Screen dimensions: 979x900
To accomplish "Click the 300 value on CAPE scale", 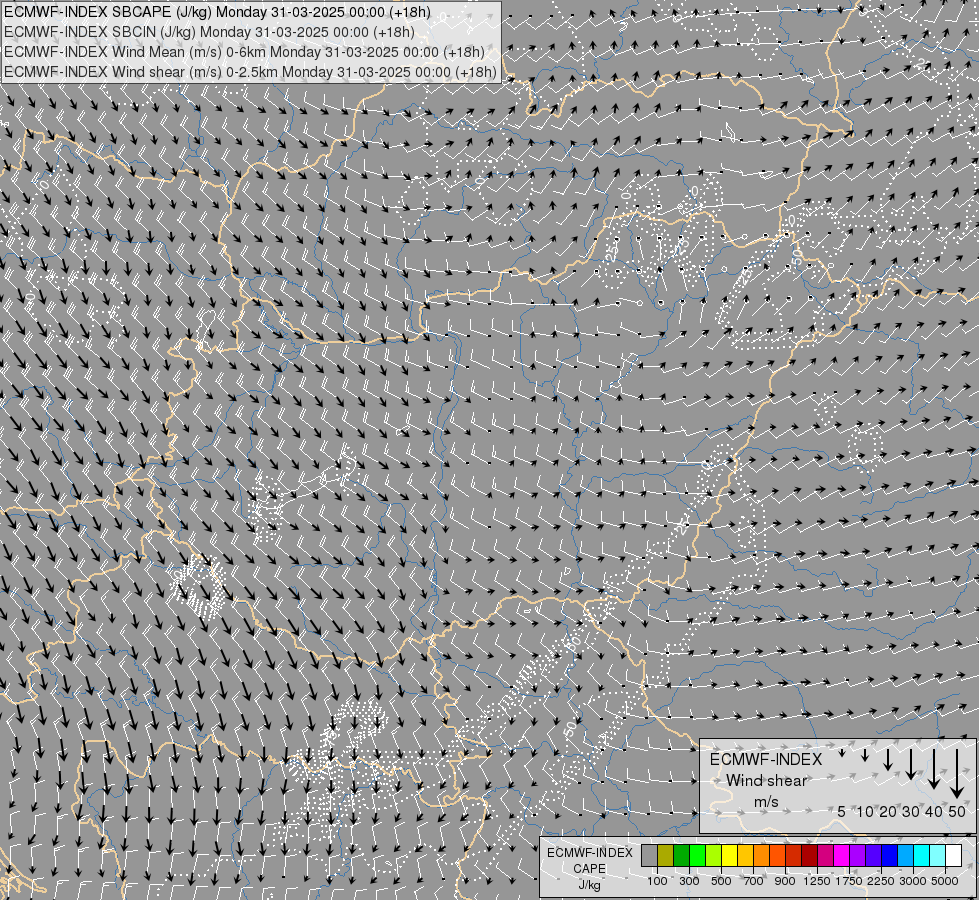I will (x=689, y=881).
